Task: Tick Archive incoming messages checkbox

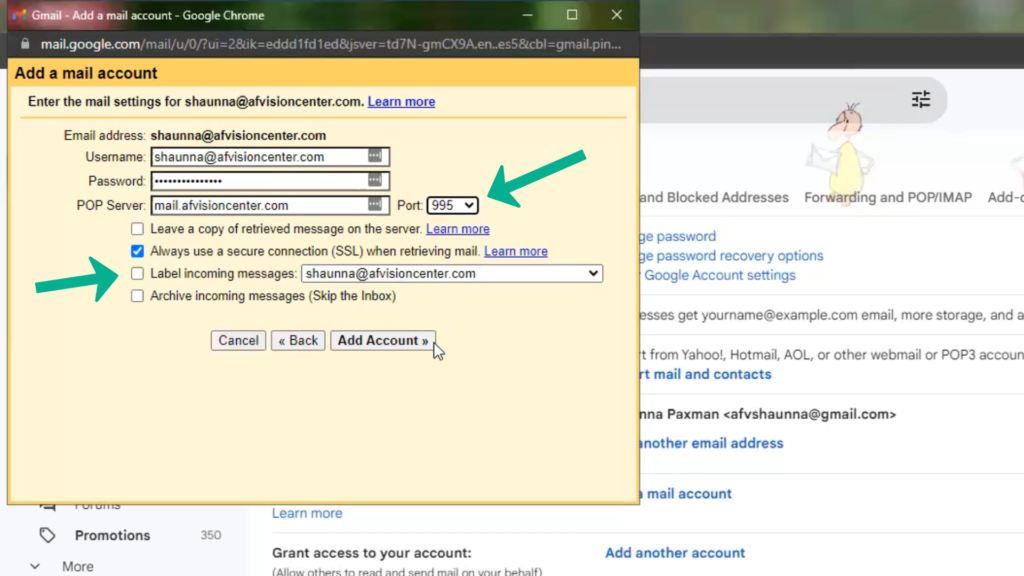Action: click(137, 296)
